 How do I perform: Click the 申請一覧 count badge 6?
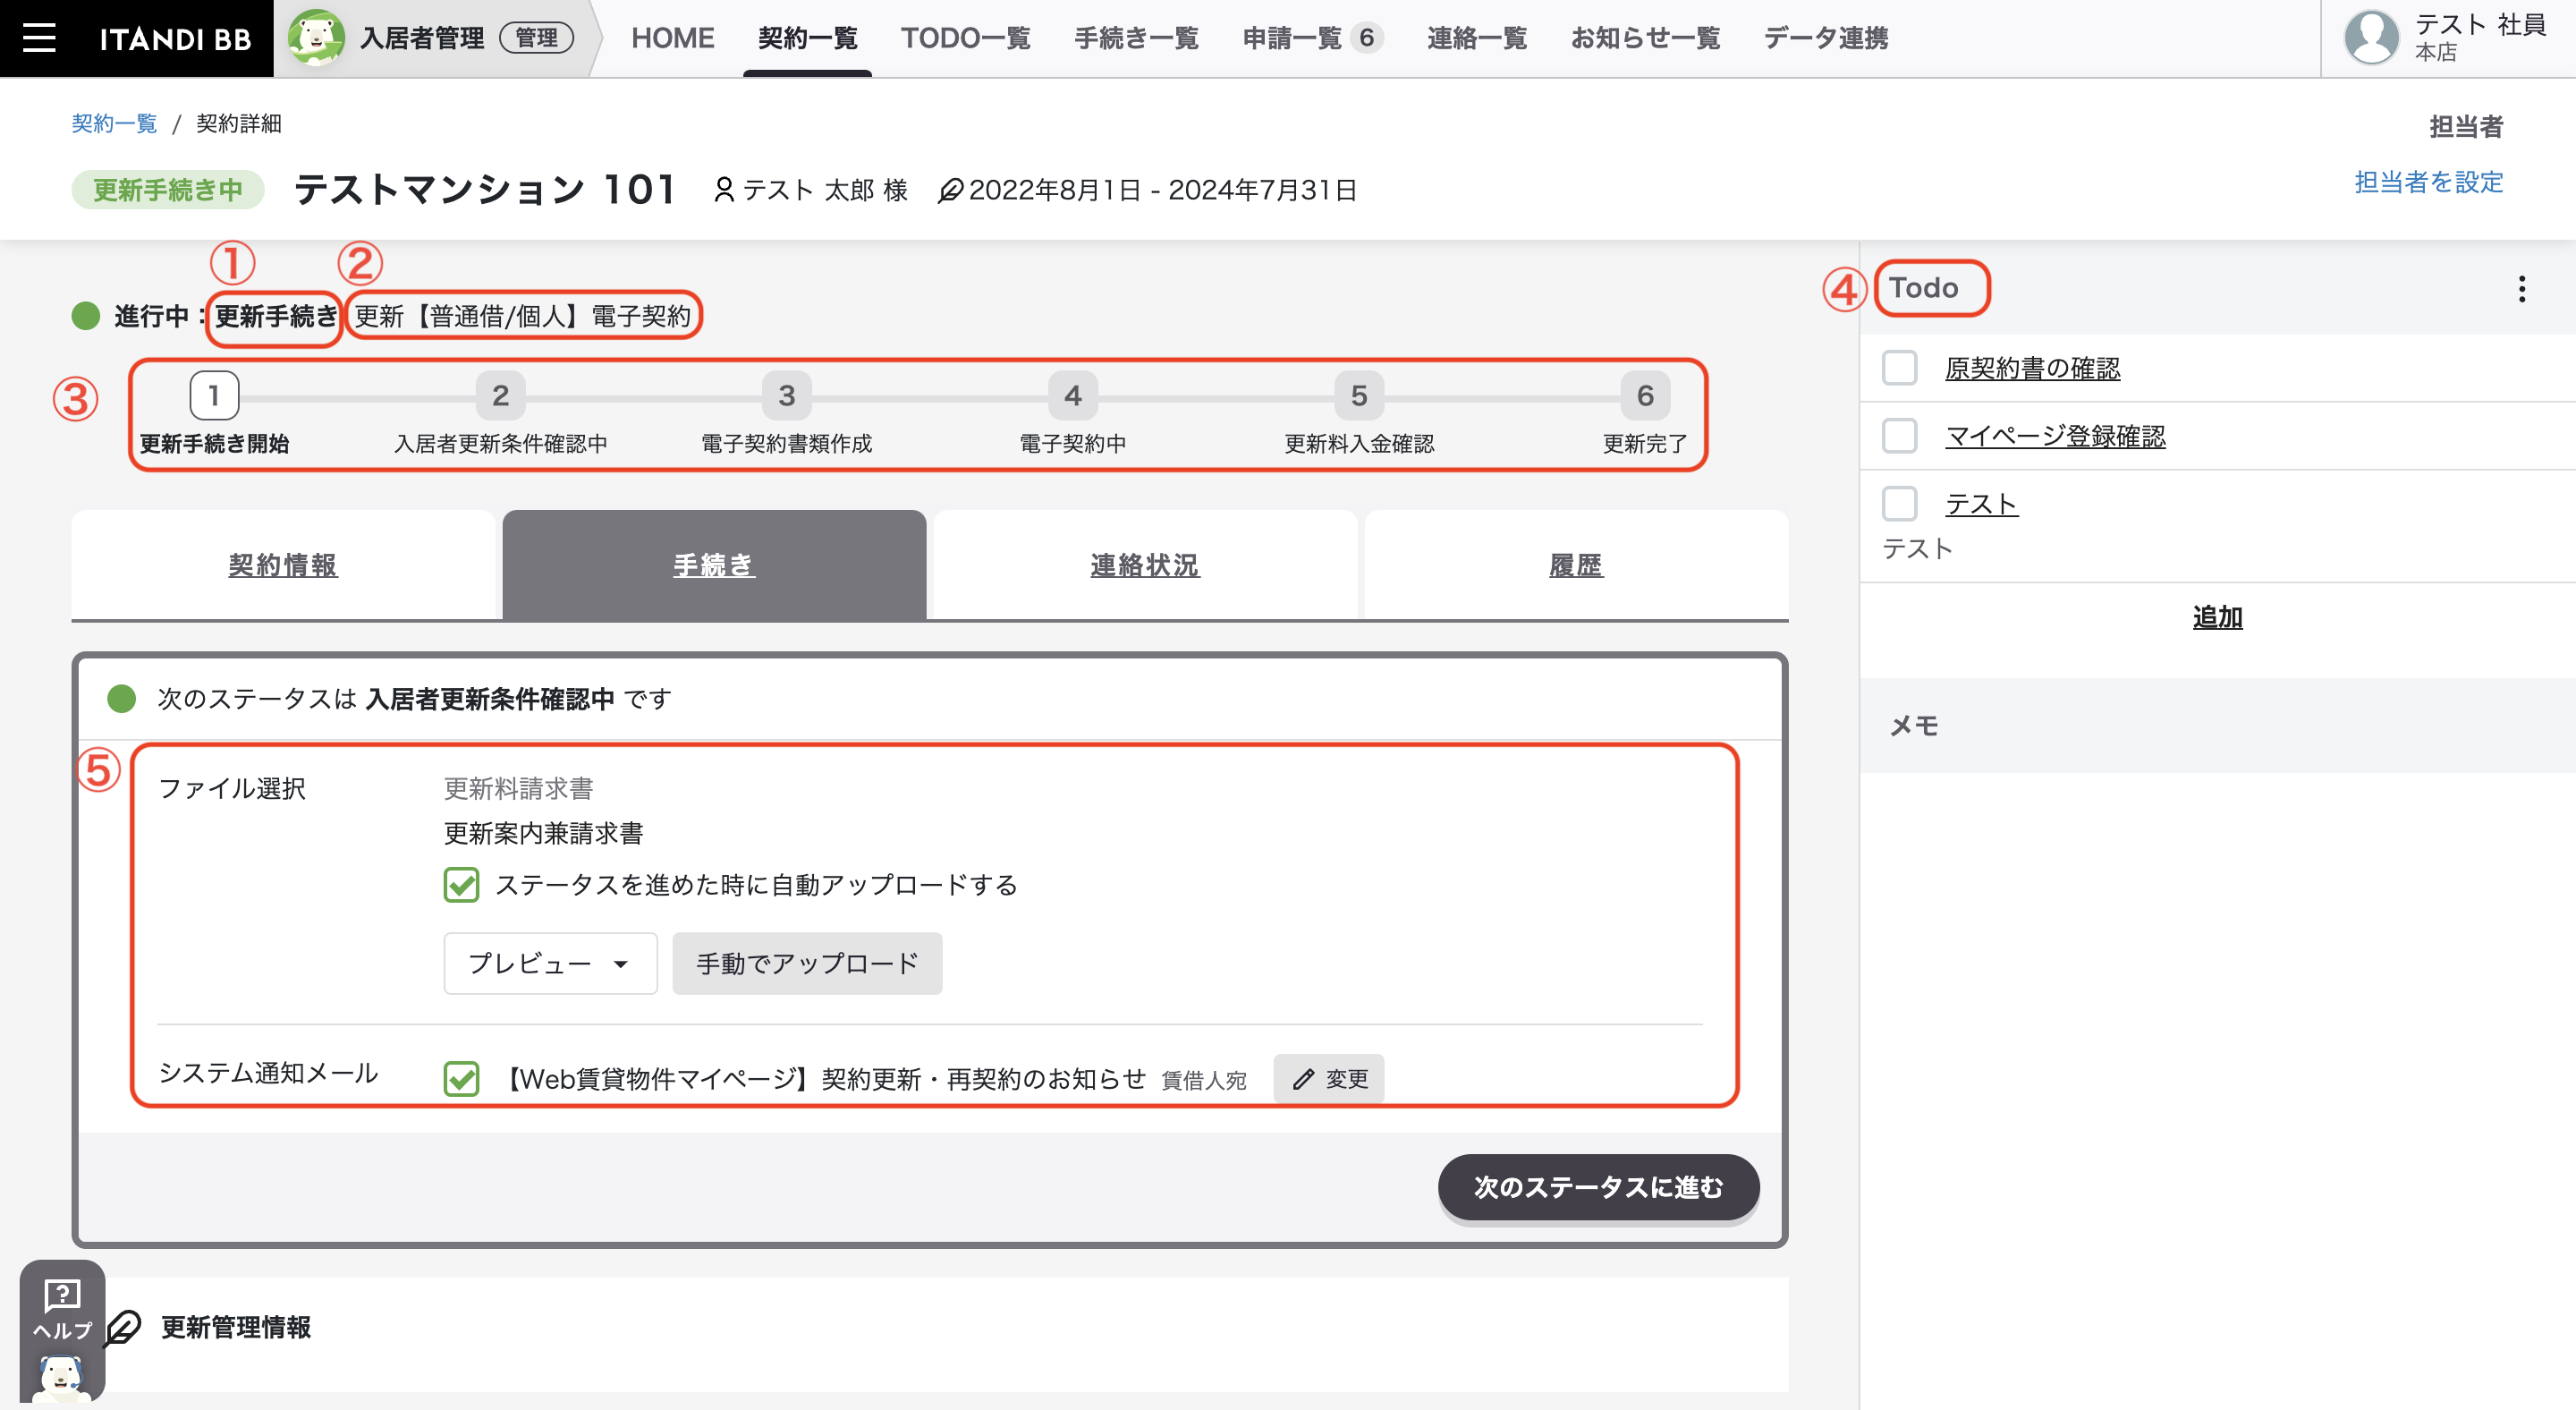pyautogui.click(x=1366, y=38)
